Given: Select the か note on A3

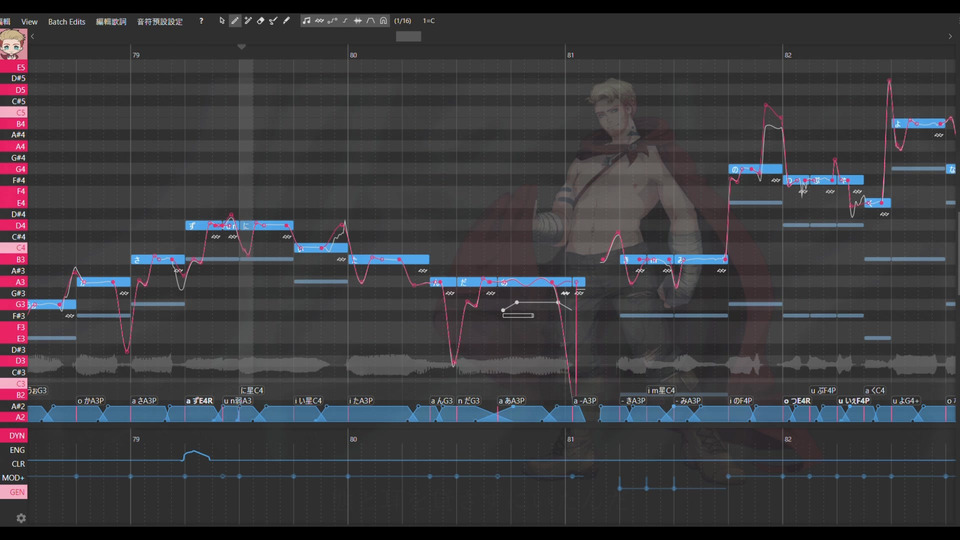Looking at the screenshot, I should (103, 282).
